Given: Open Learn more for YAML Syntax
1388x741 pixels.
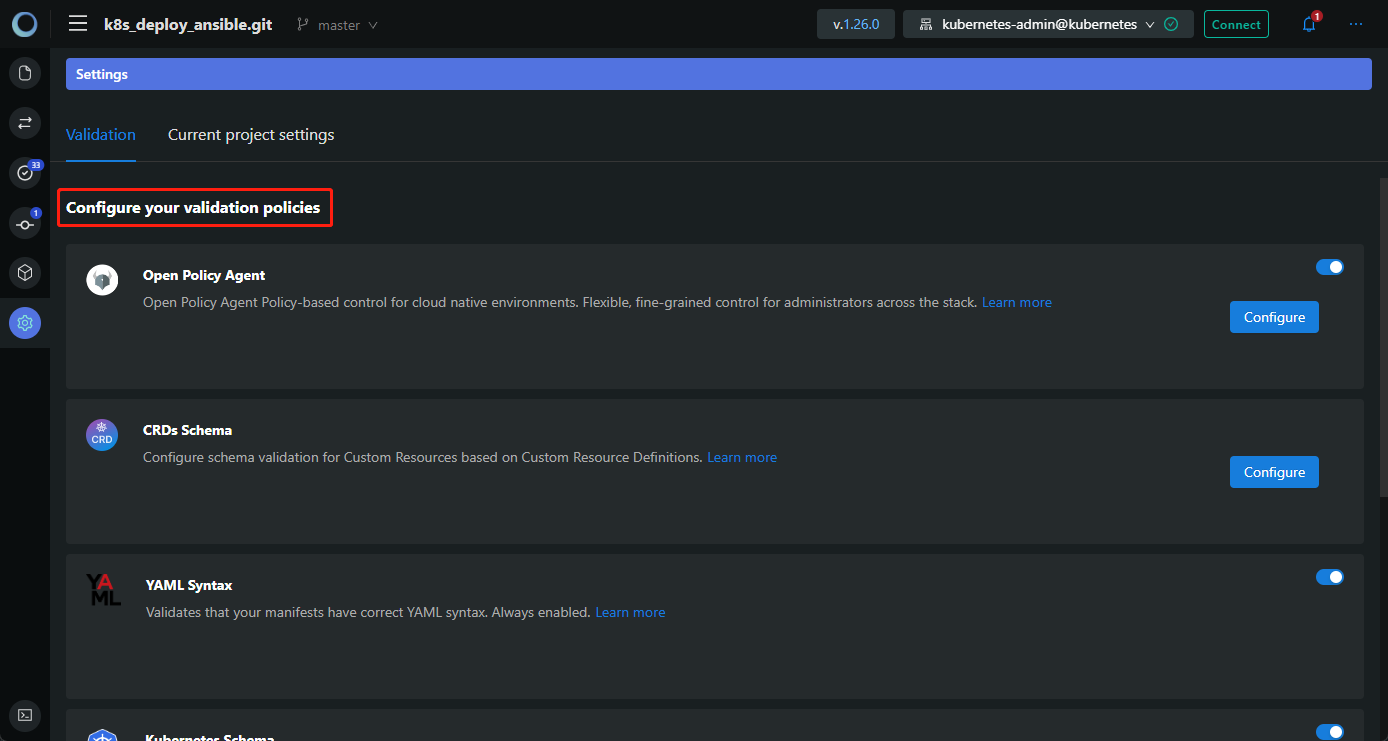Looking at the screenshot, I should (x=630, y=612).
